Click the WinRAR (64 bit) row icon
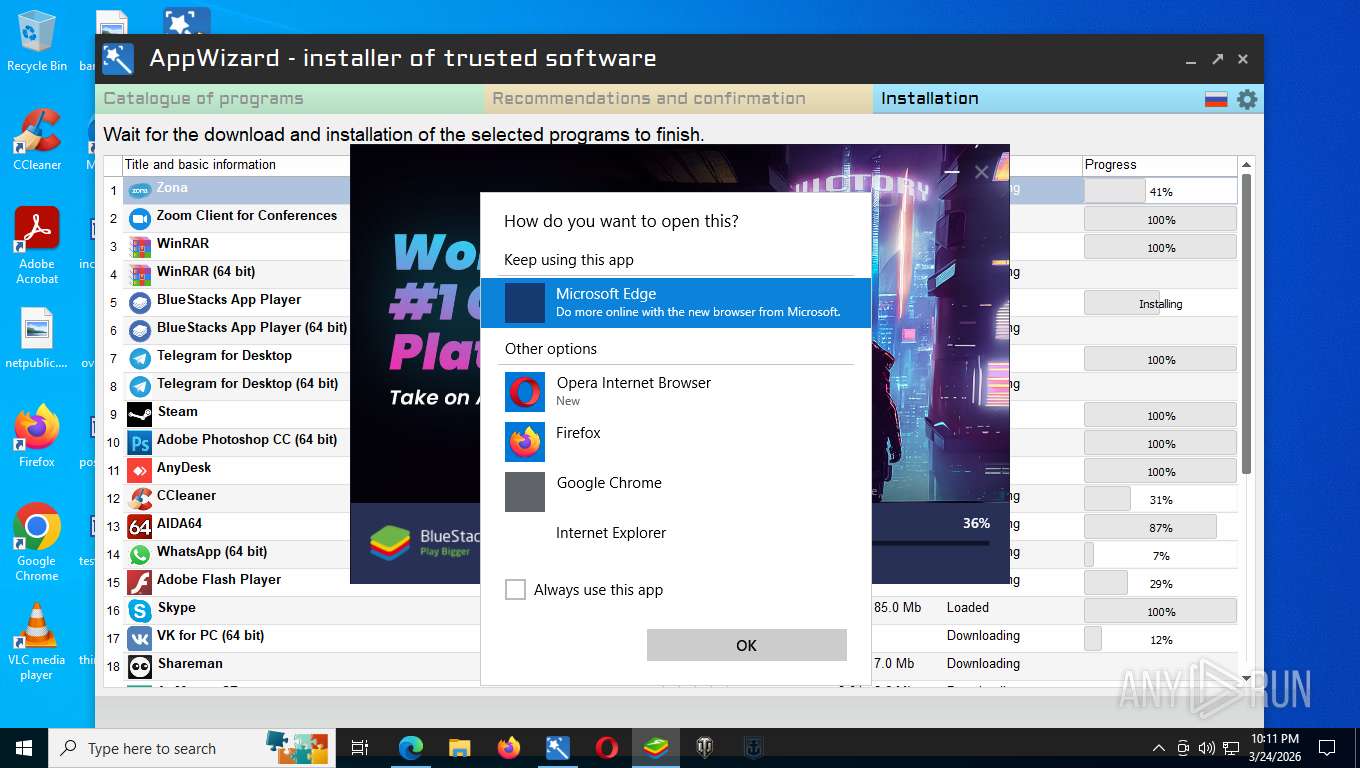The height and width of the screenshot is (768, 1360). pyautogui.click(x=140, y=274)
